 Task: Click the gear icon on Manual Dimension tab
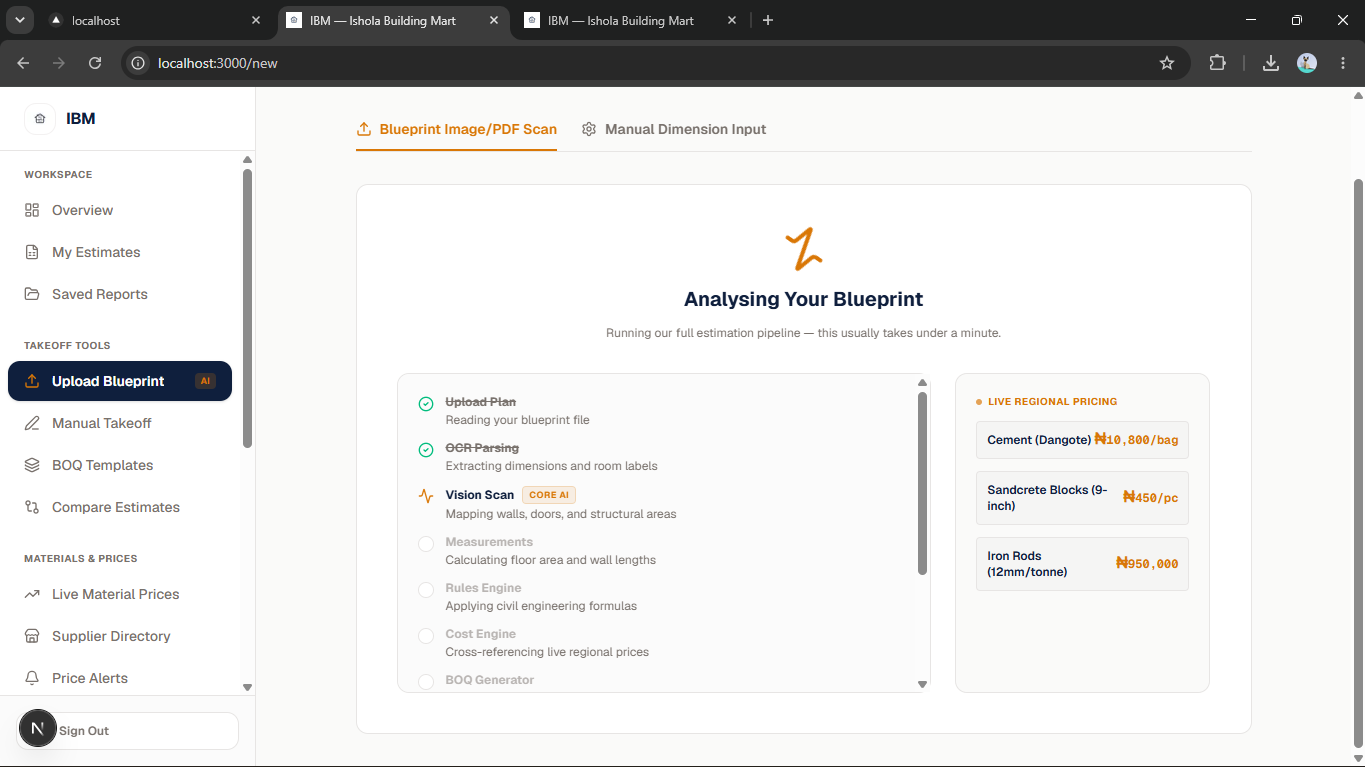[x=589, y=129]
